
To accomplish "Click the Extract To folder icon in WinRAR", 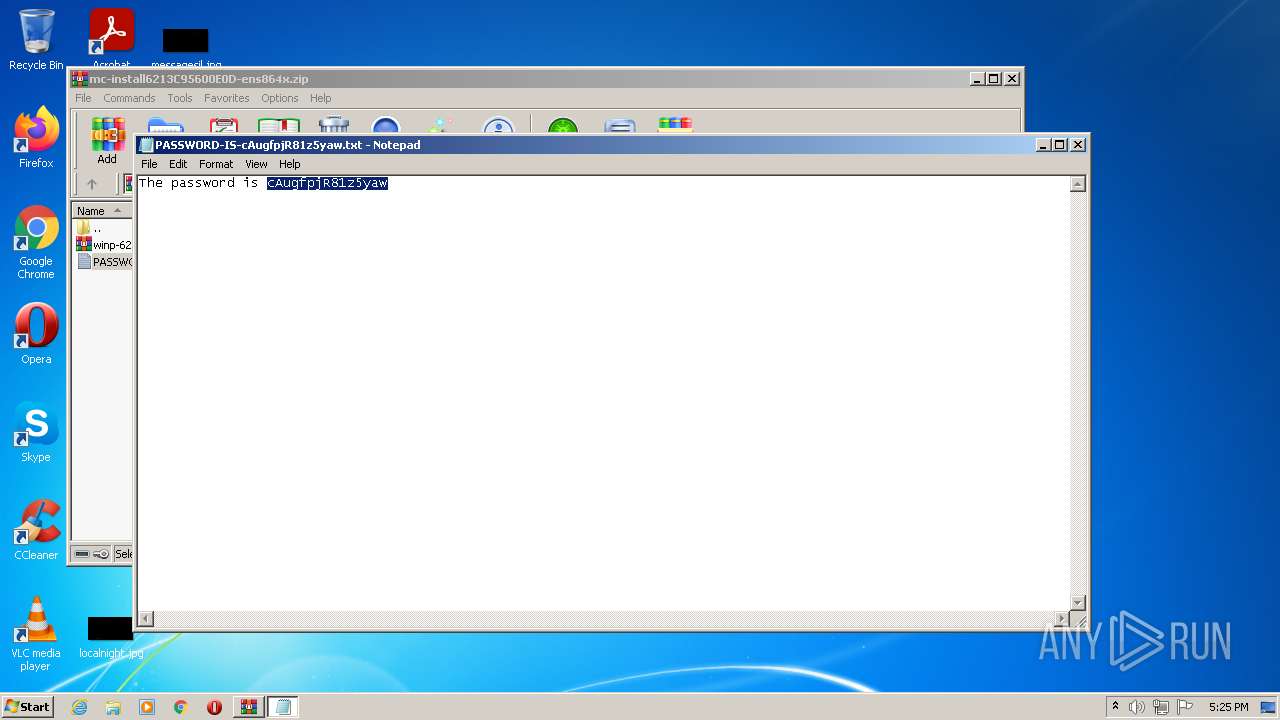I will coord(165,125).
